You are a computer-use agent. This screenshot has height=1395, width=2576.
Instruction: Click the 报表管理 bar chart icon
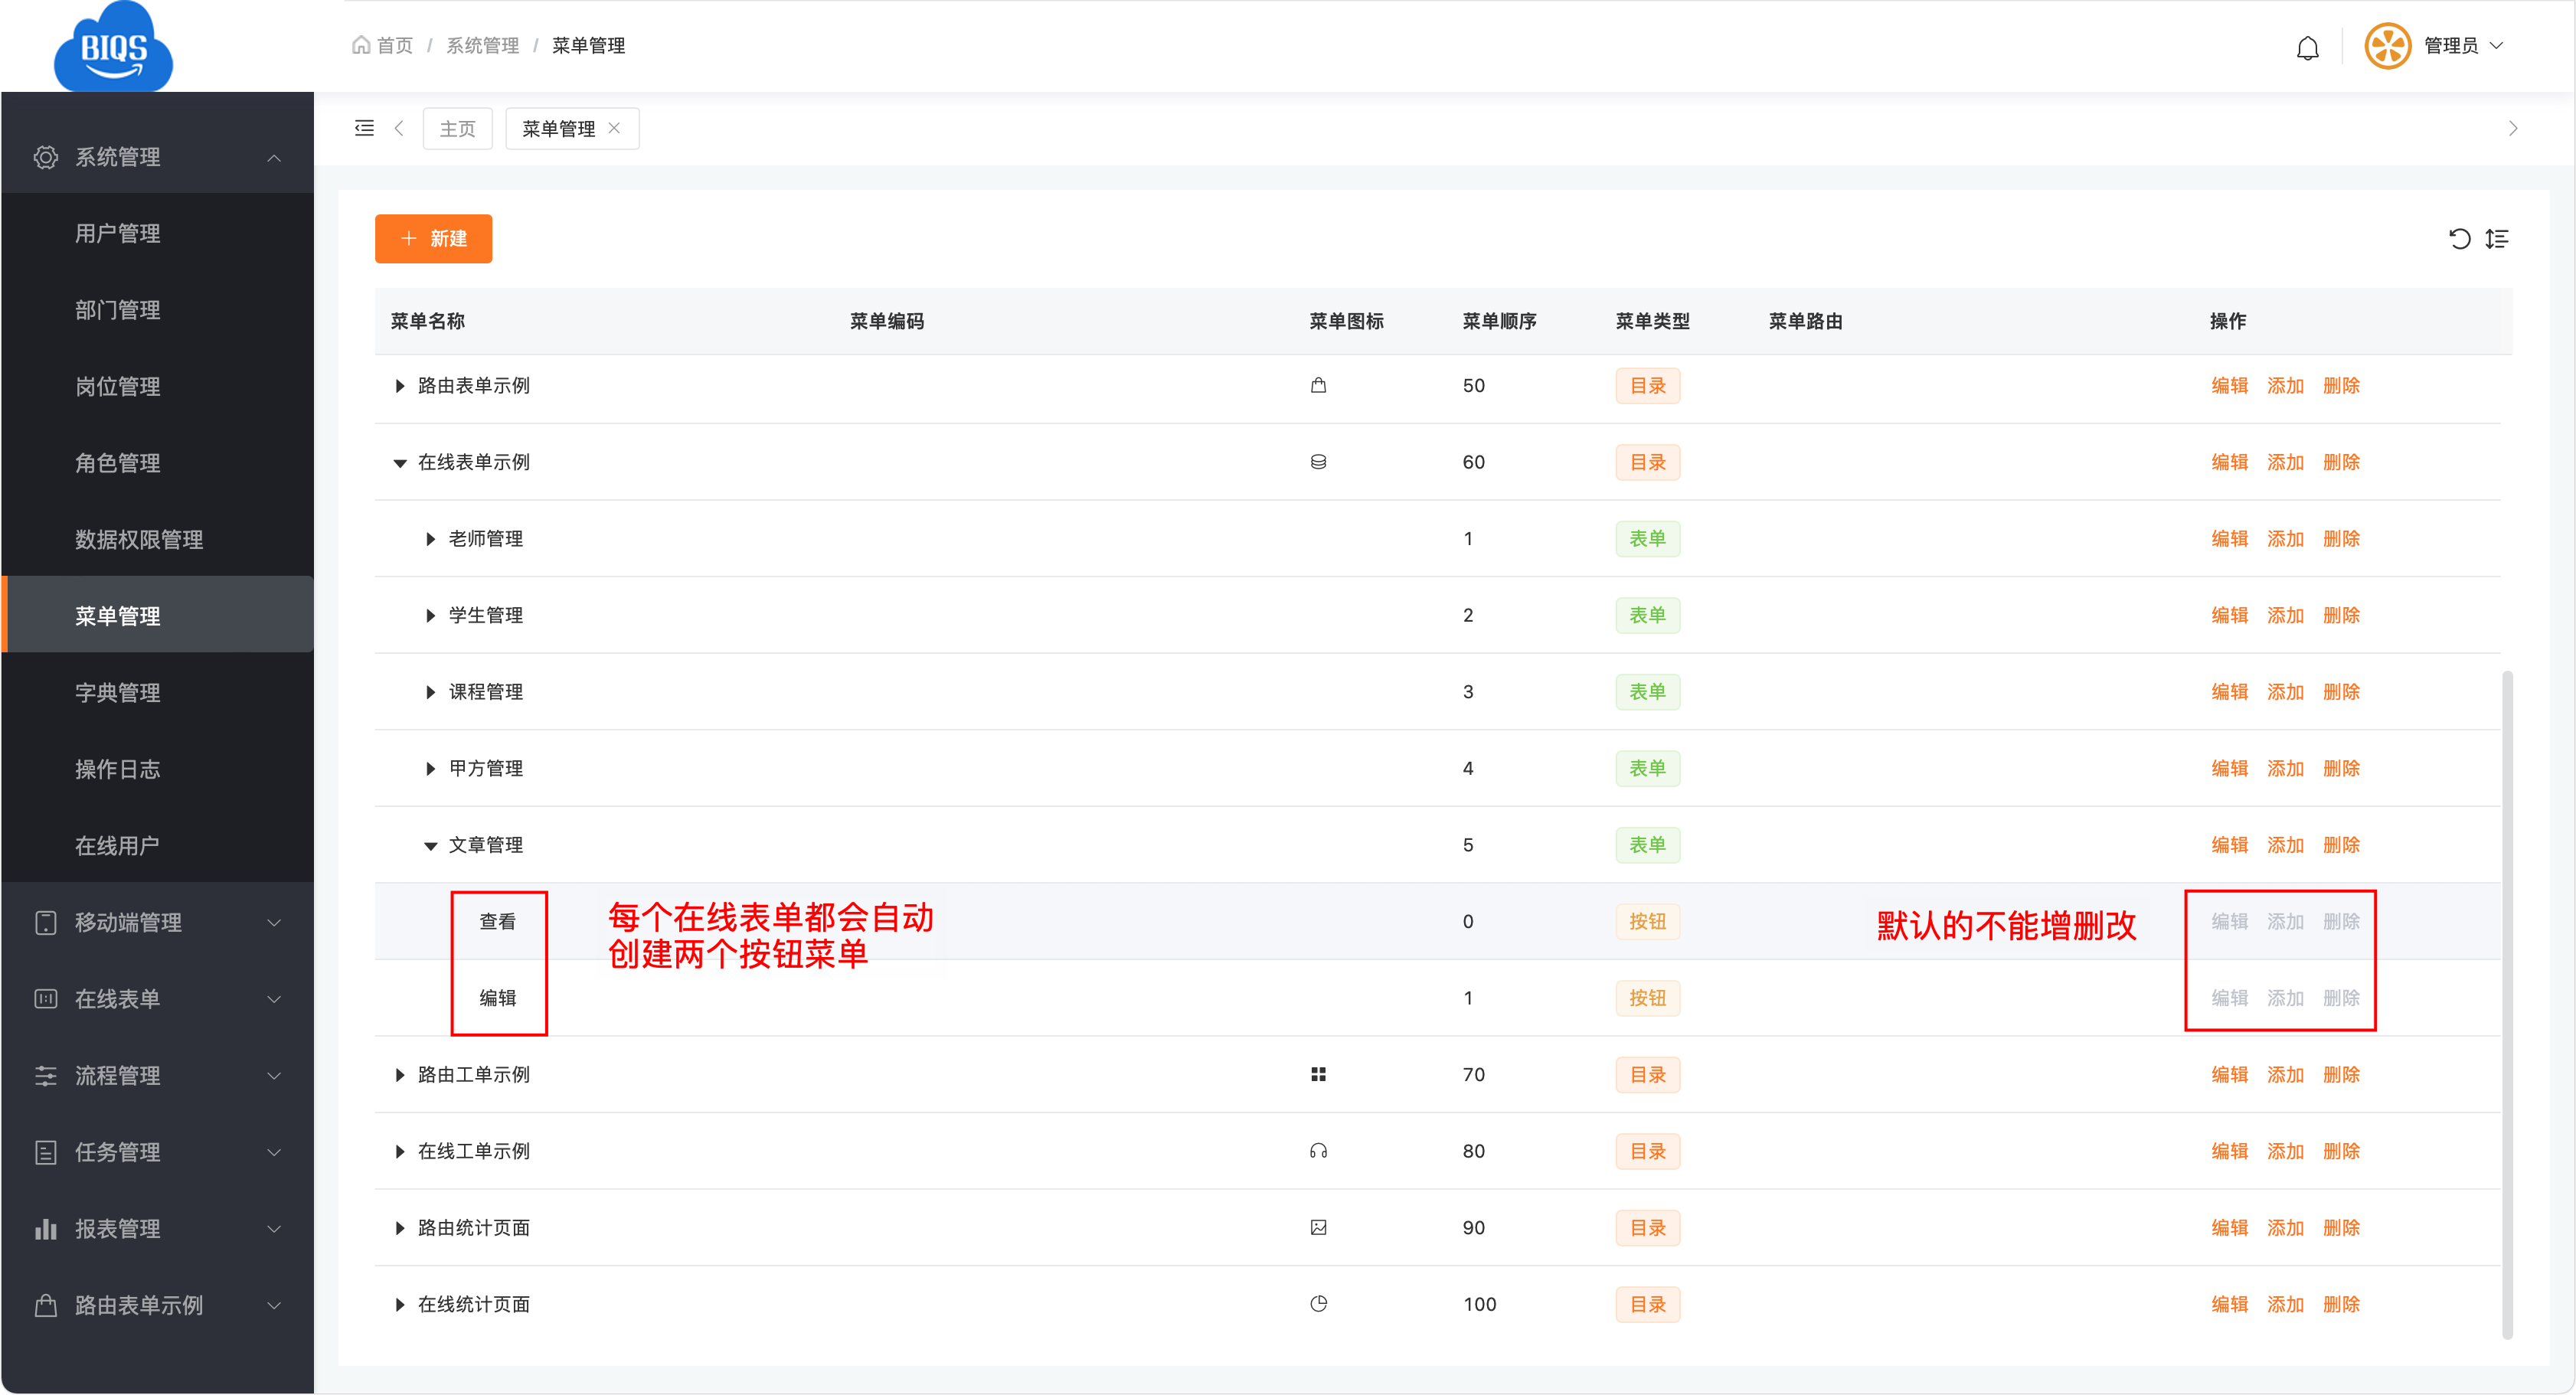pyautogui.click(x=46, y=1229)
